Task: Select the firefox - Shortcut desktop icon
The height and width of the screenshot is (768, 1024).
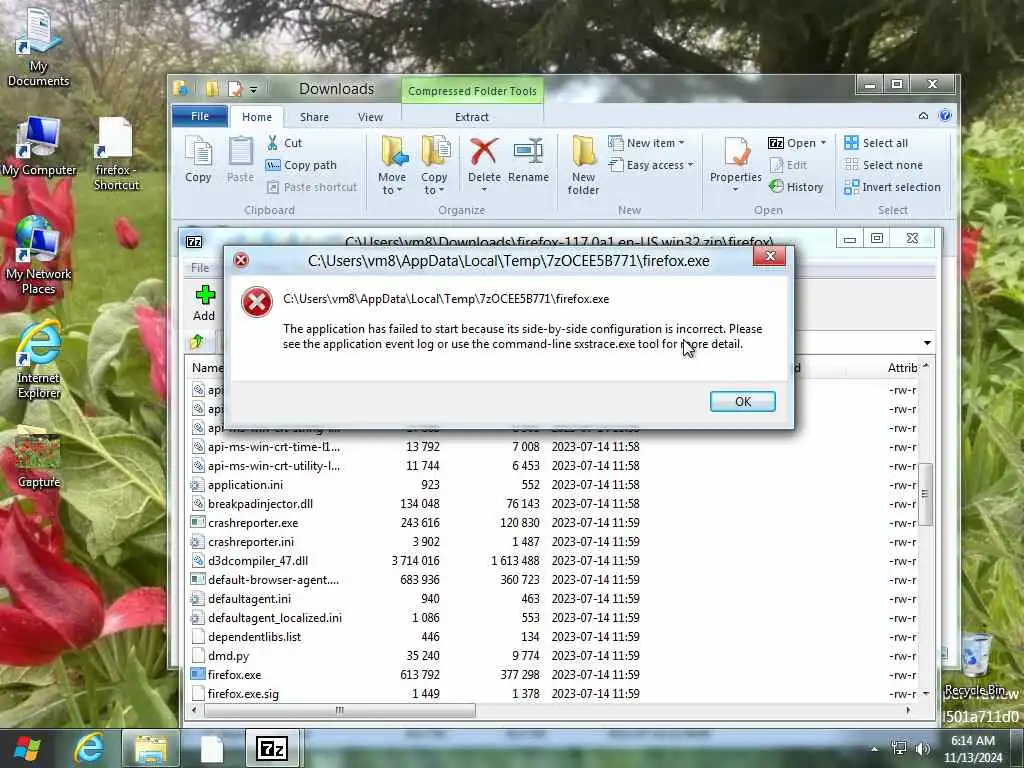Action: (x=116, y=154)
